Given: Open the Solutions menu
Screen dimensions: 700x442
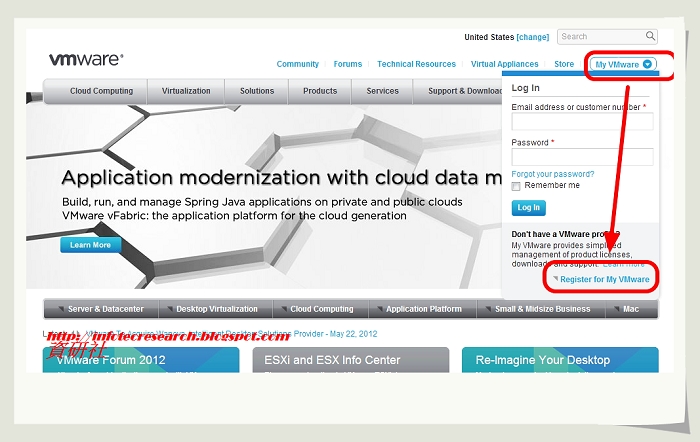Looking at the screenshot, I should pyautogui.click(x=257, y=91).
